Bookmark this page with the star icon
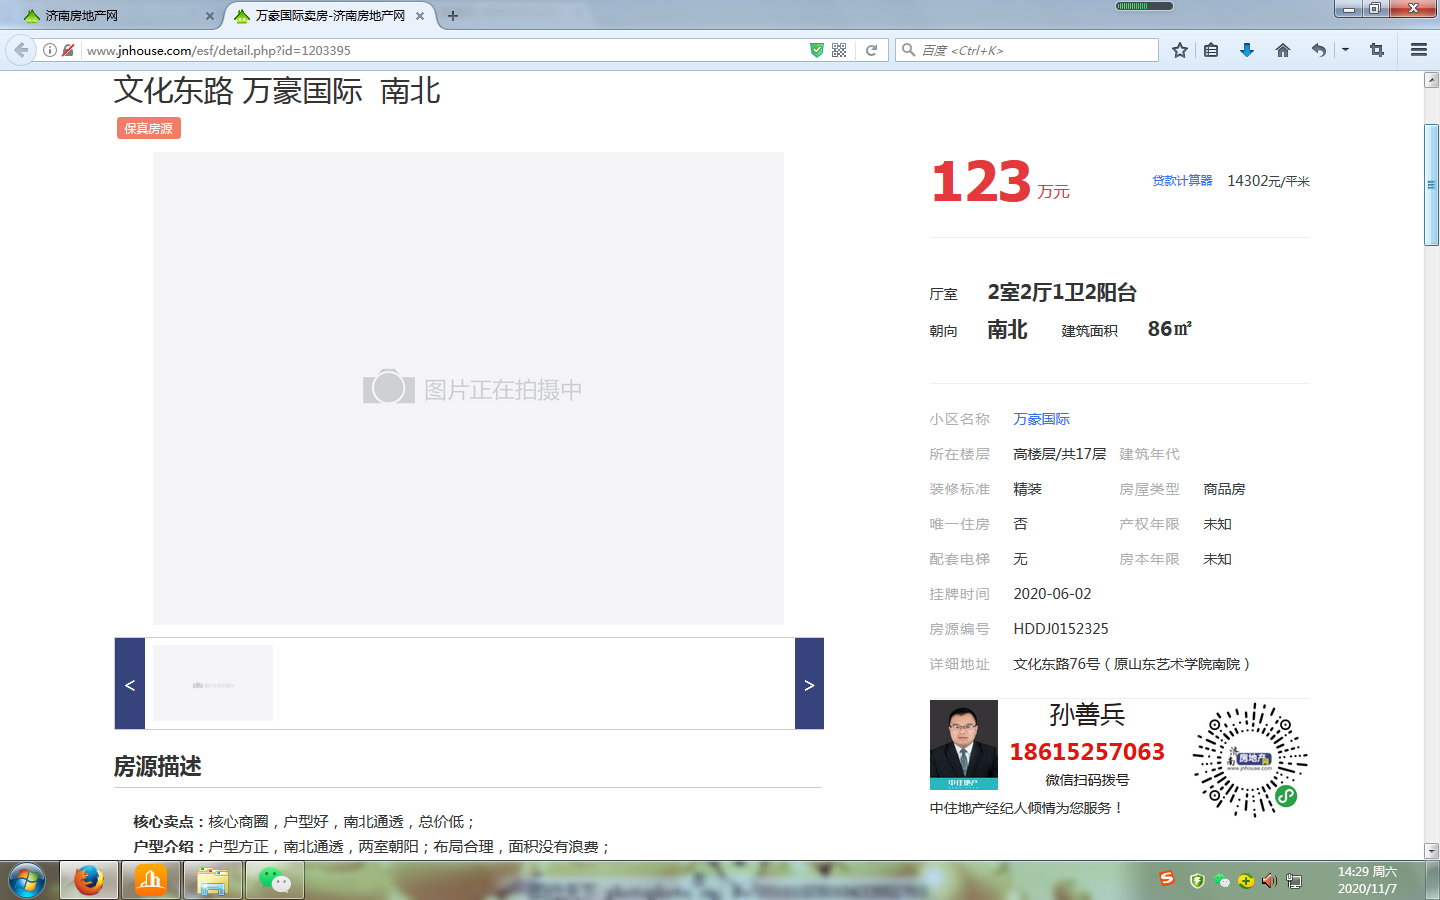1440x900 pixels. click(1180, 50)
